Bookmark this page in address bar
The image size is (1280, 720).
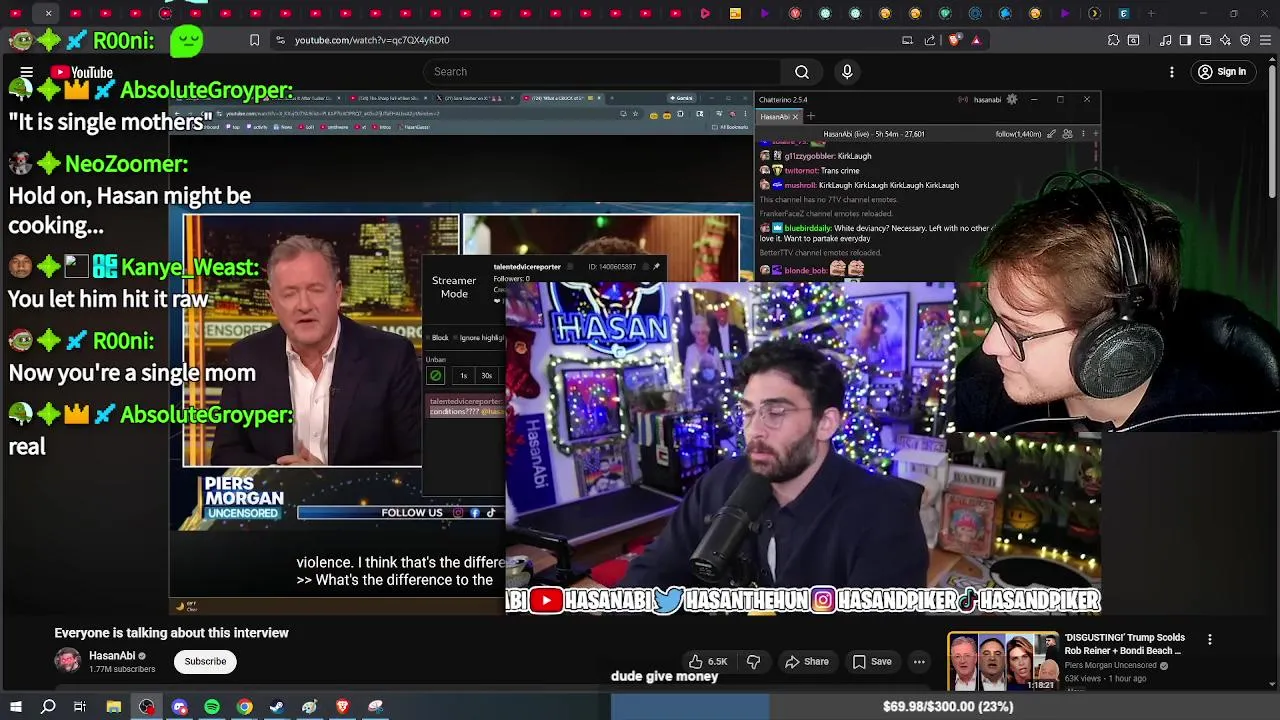coord(254,40)
